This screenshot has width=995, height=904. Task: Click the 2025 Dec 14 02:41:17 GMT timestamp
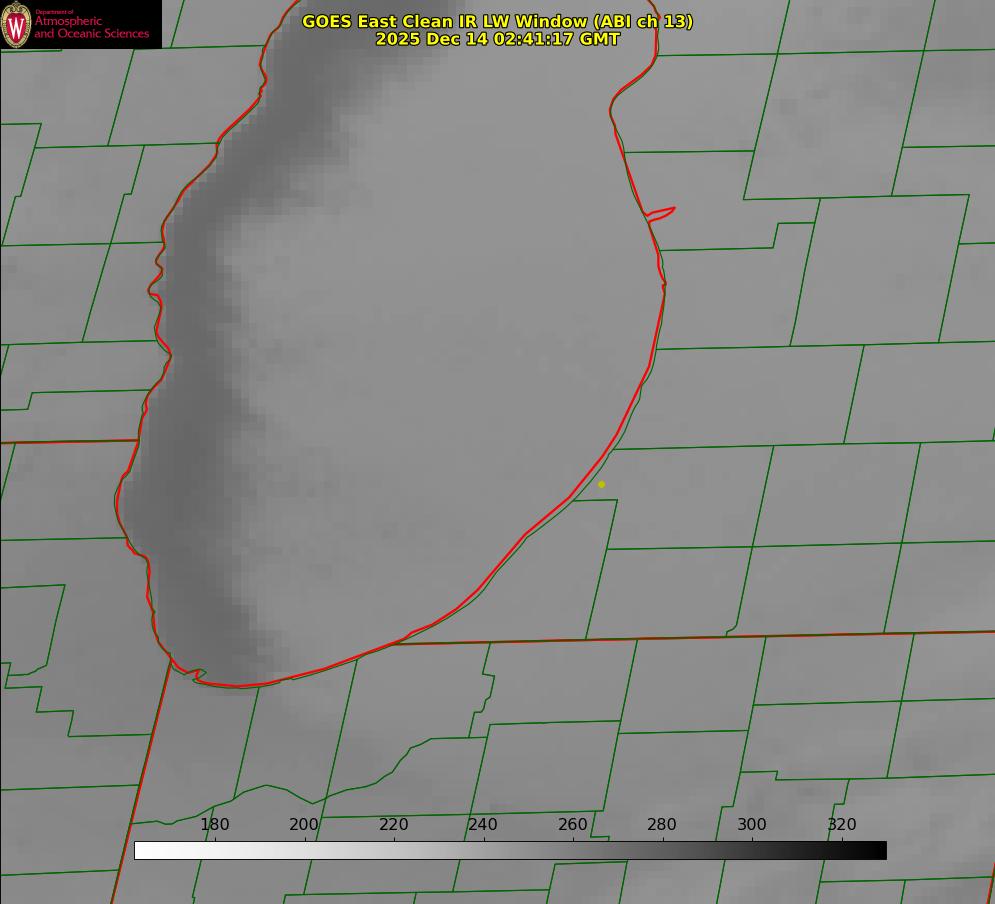click(x=498, y=39)
